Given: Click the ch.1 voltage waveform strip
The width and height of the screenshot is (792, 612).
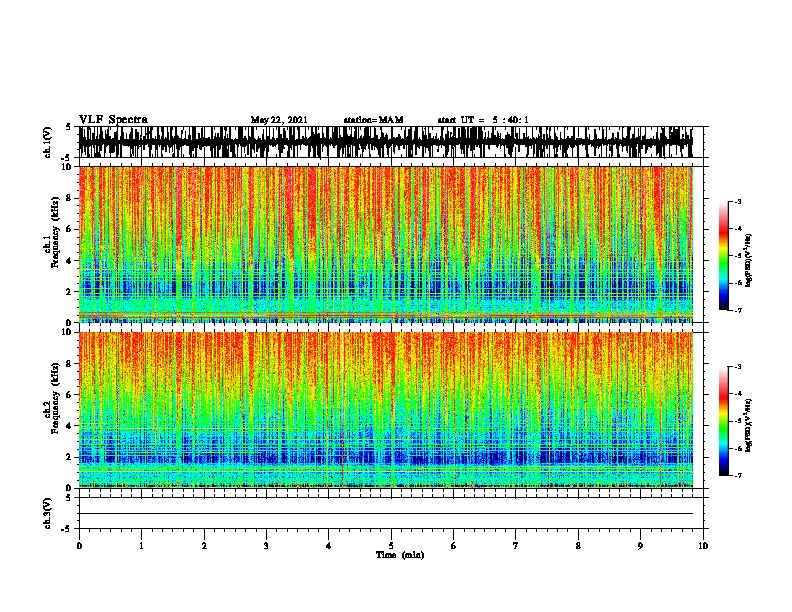Looking at the screenshot, I should [386, 142].
